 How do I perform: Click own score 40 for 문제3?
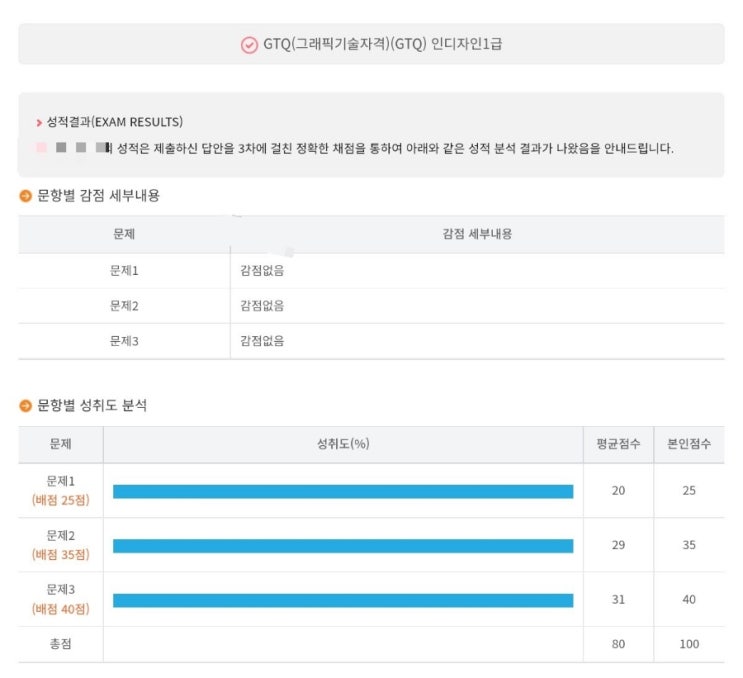[x=689, y=599]
